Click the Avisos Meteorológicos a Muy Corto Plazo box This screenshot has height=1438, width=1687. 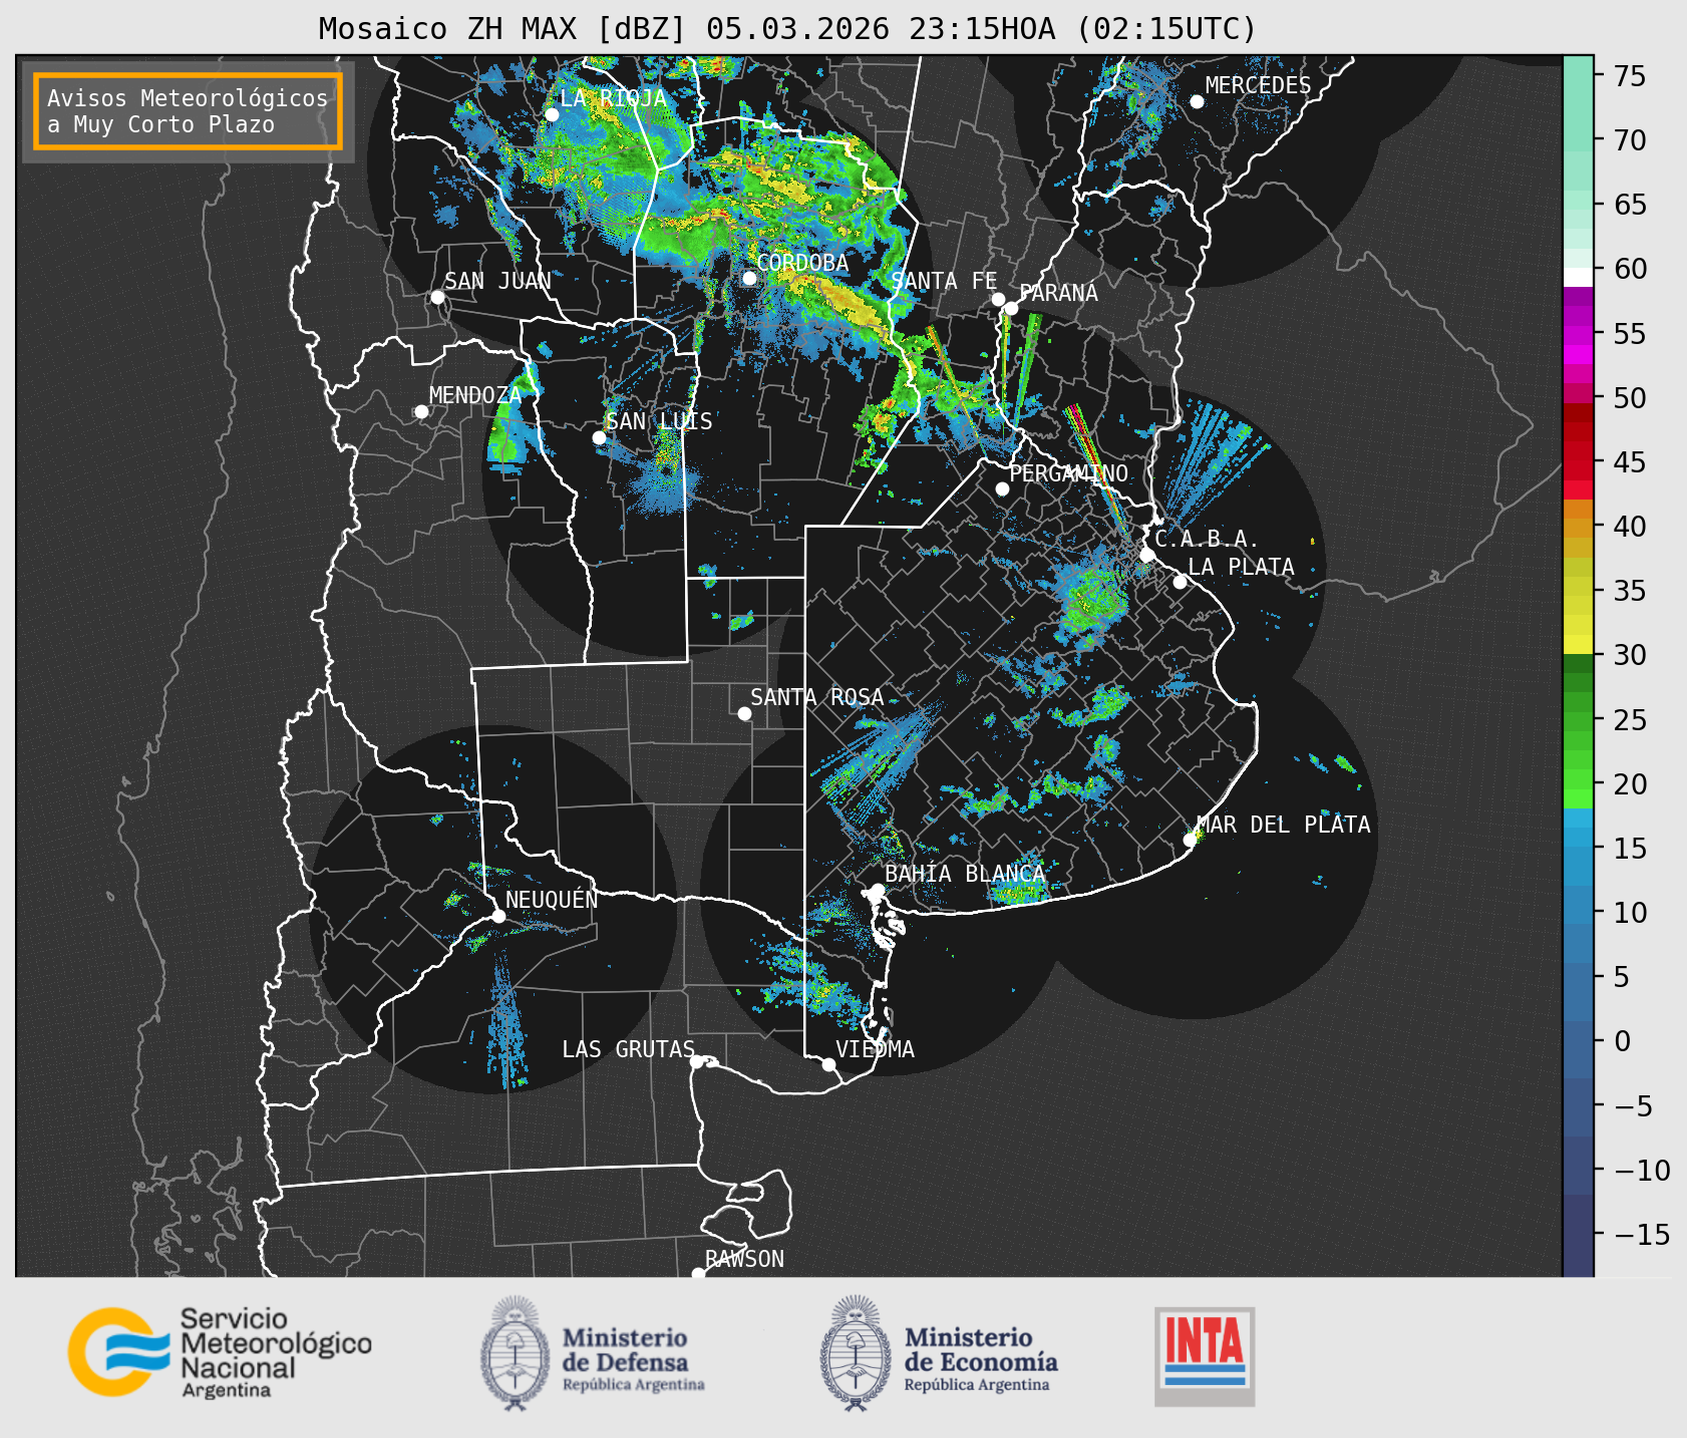point(188,111)
